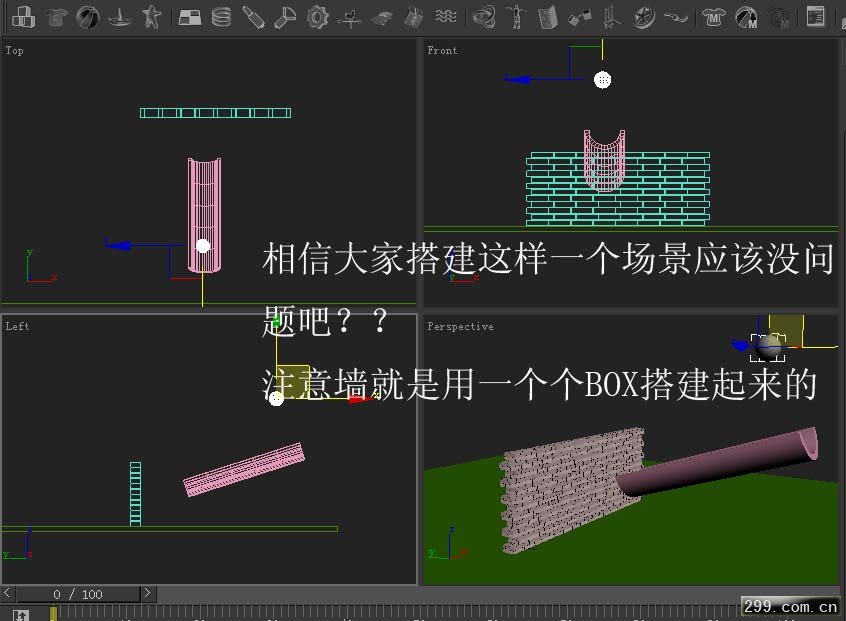Open the reactor Property Editor window icon

816,17
